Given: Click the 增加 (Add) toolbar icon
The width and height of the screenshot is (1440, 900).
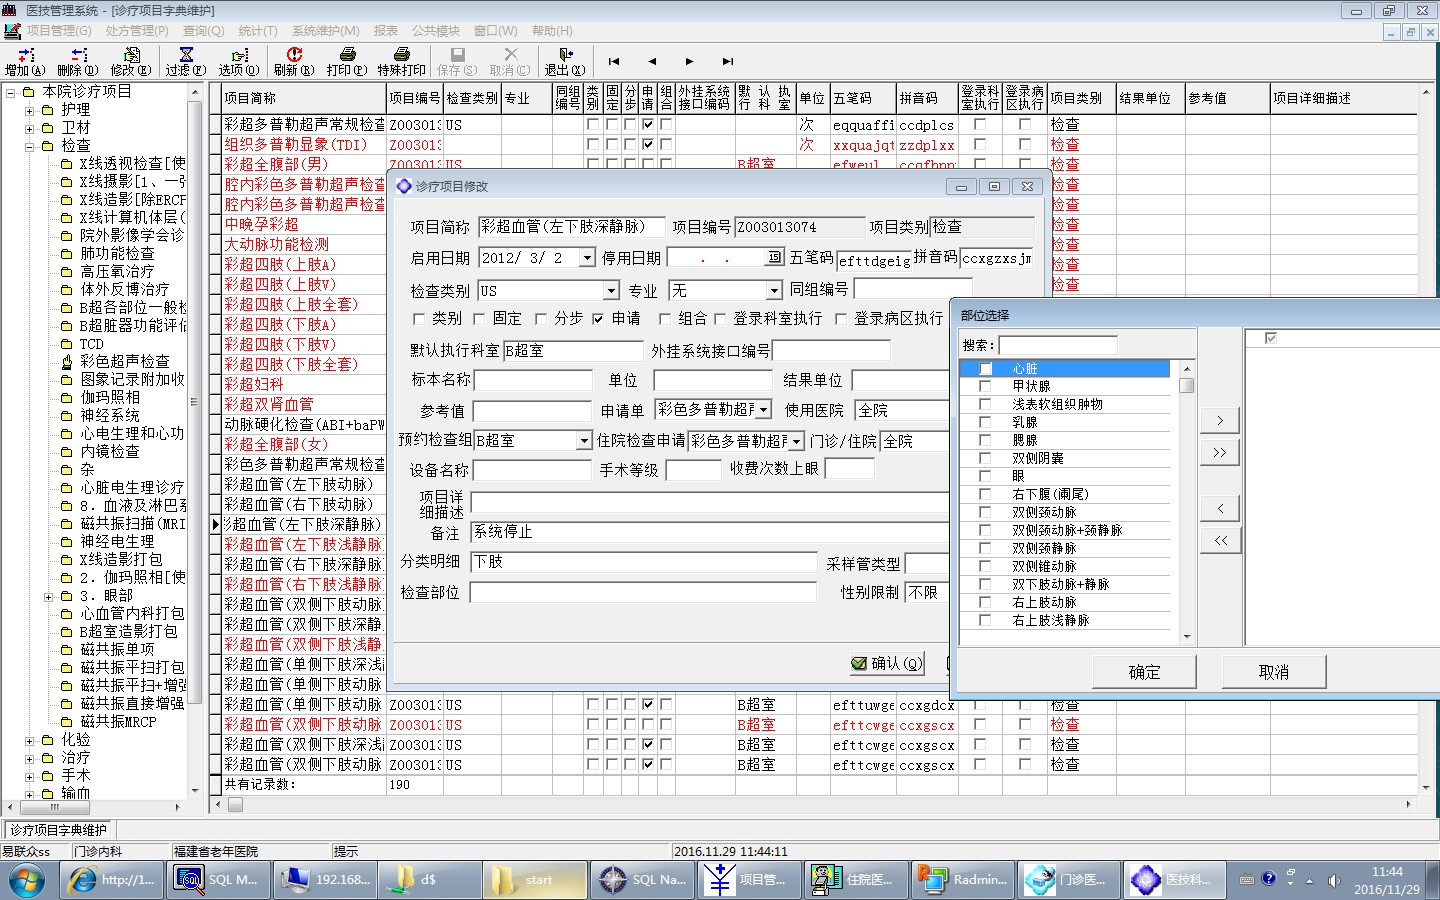Looking at the screenshot, I should (x=25, y=61).
